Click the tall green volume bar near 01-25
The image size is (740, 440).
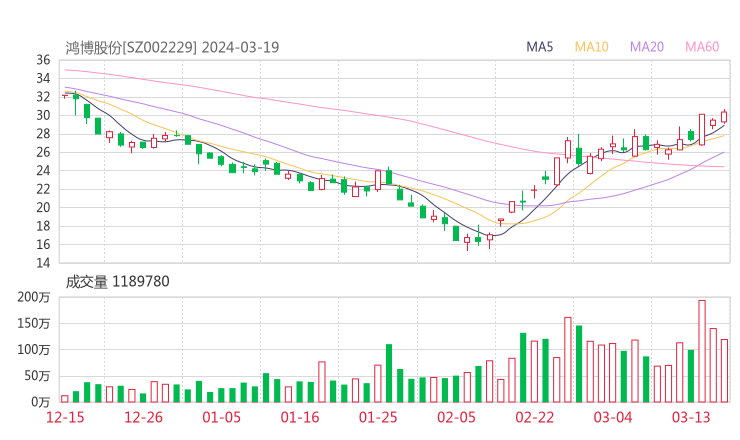point(389,373)
